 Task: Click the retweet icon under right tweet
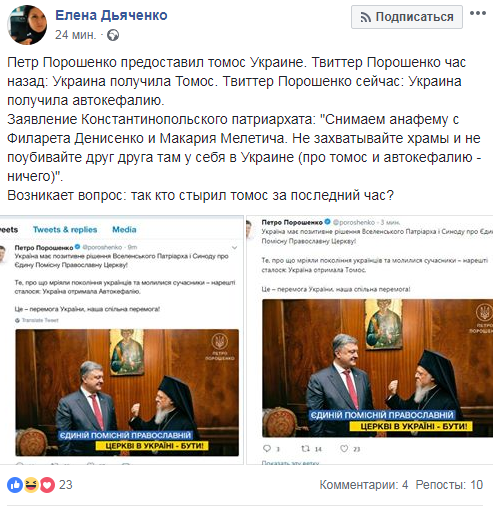(x=305, y=448)
